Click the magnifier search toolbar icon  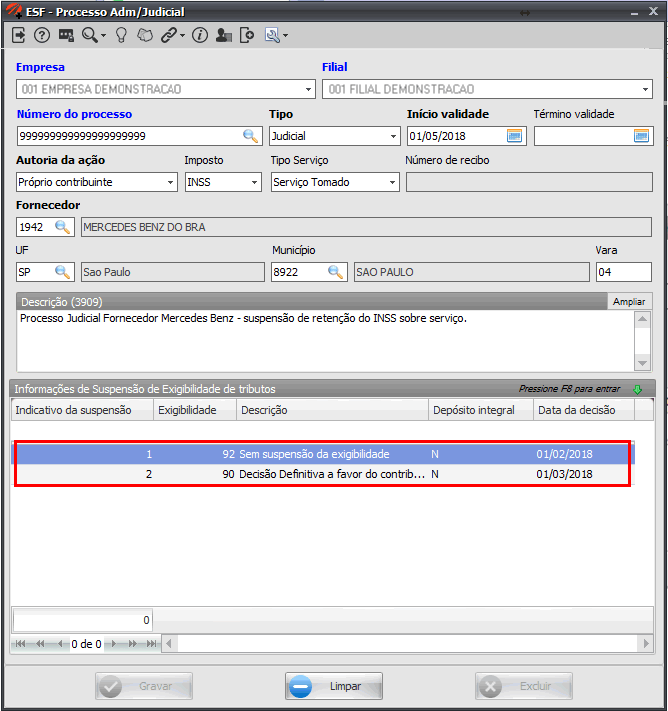[x=89, y=35]
